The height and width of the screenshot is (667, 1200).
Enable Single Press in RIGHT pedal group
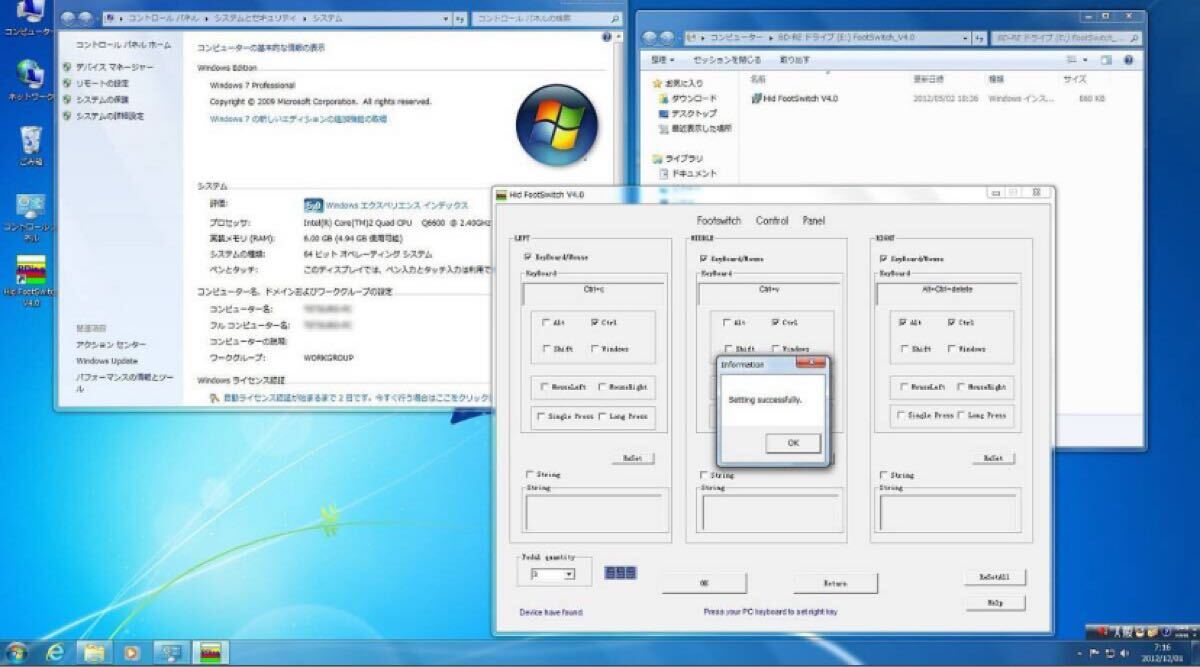pos(901,415)
